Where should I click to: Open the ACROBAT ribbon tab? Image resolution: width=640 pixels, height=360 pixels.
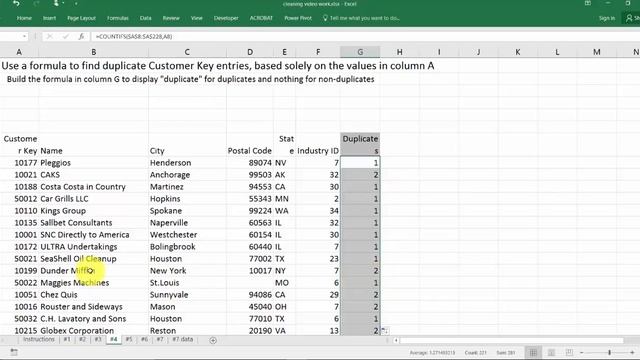coord(261,18)
